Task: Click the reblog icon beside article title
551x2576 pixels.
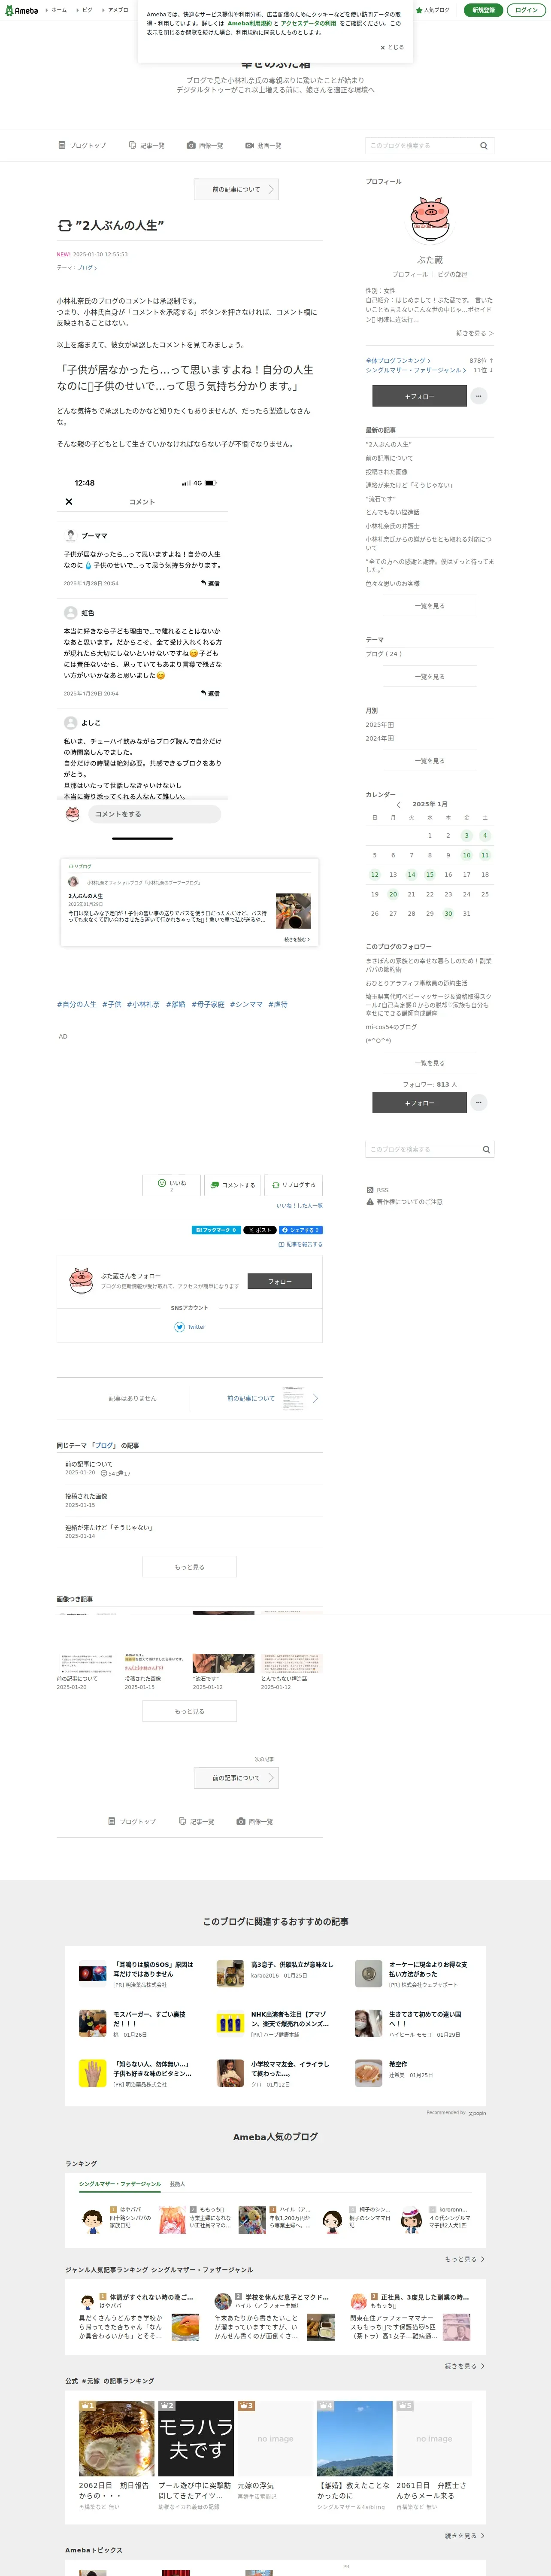Action: (x=64, y=226)
